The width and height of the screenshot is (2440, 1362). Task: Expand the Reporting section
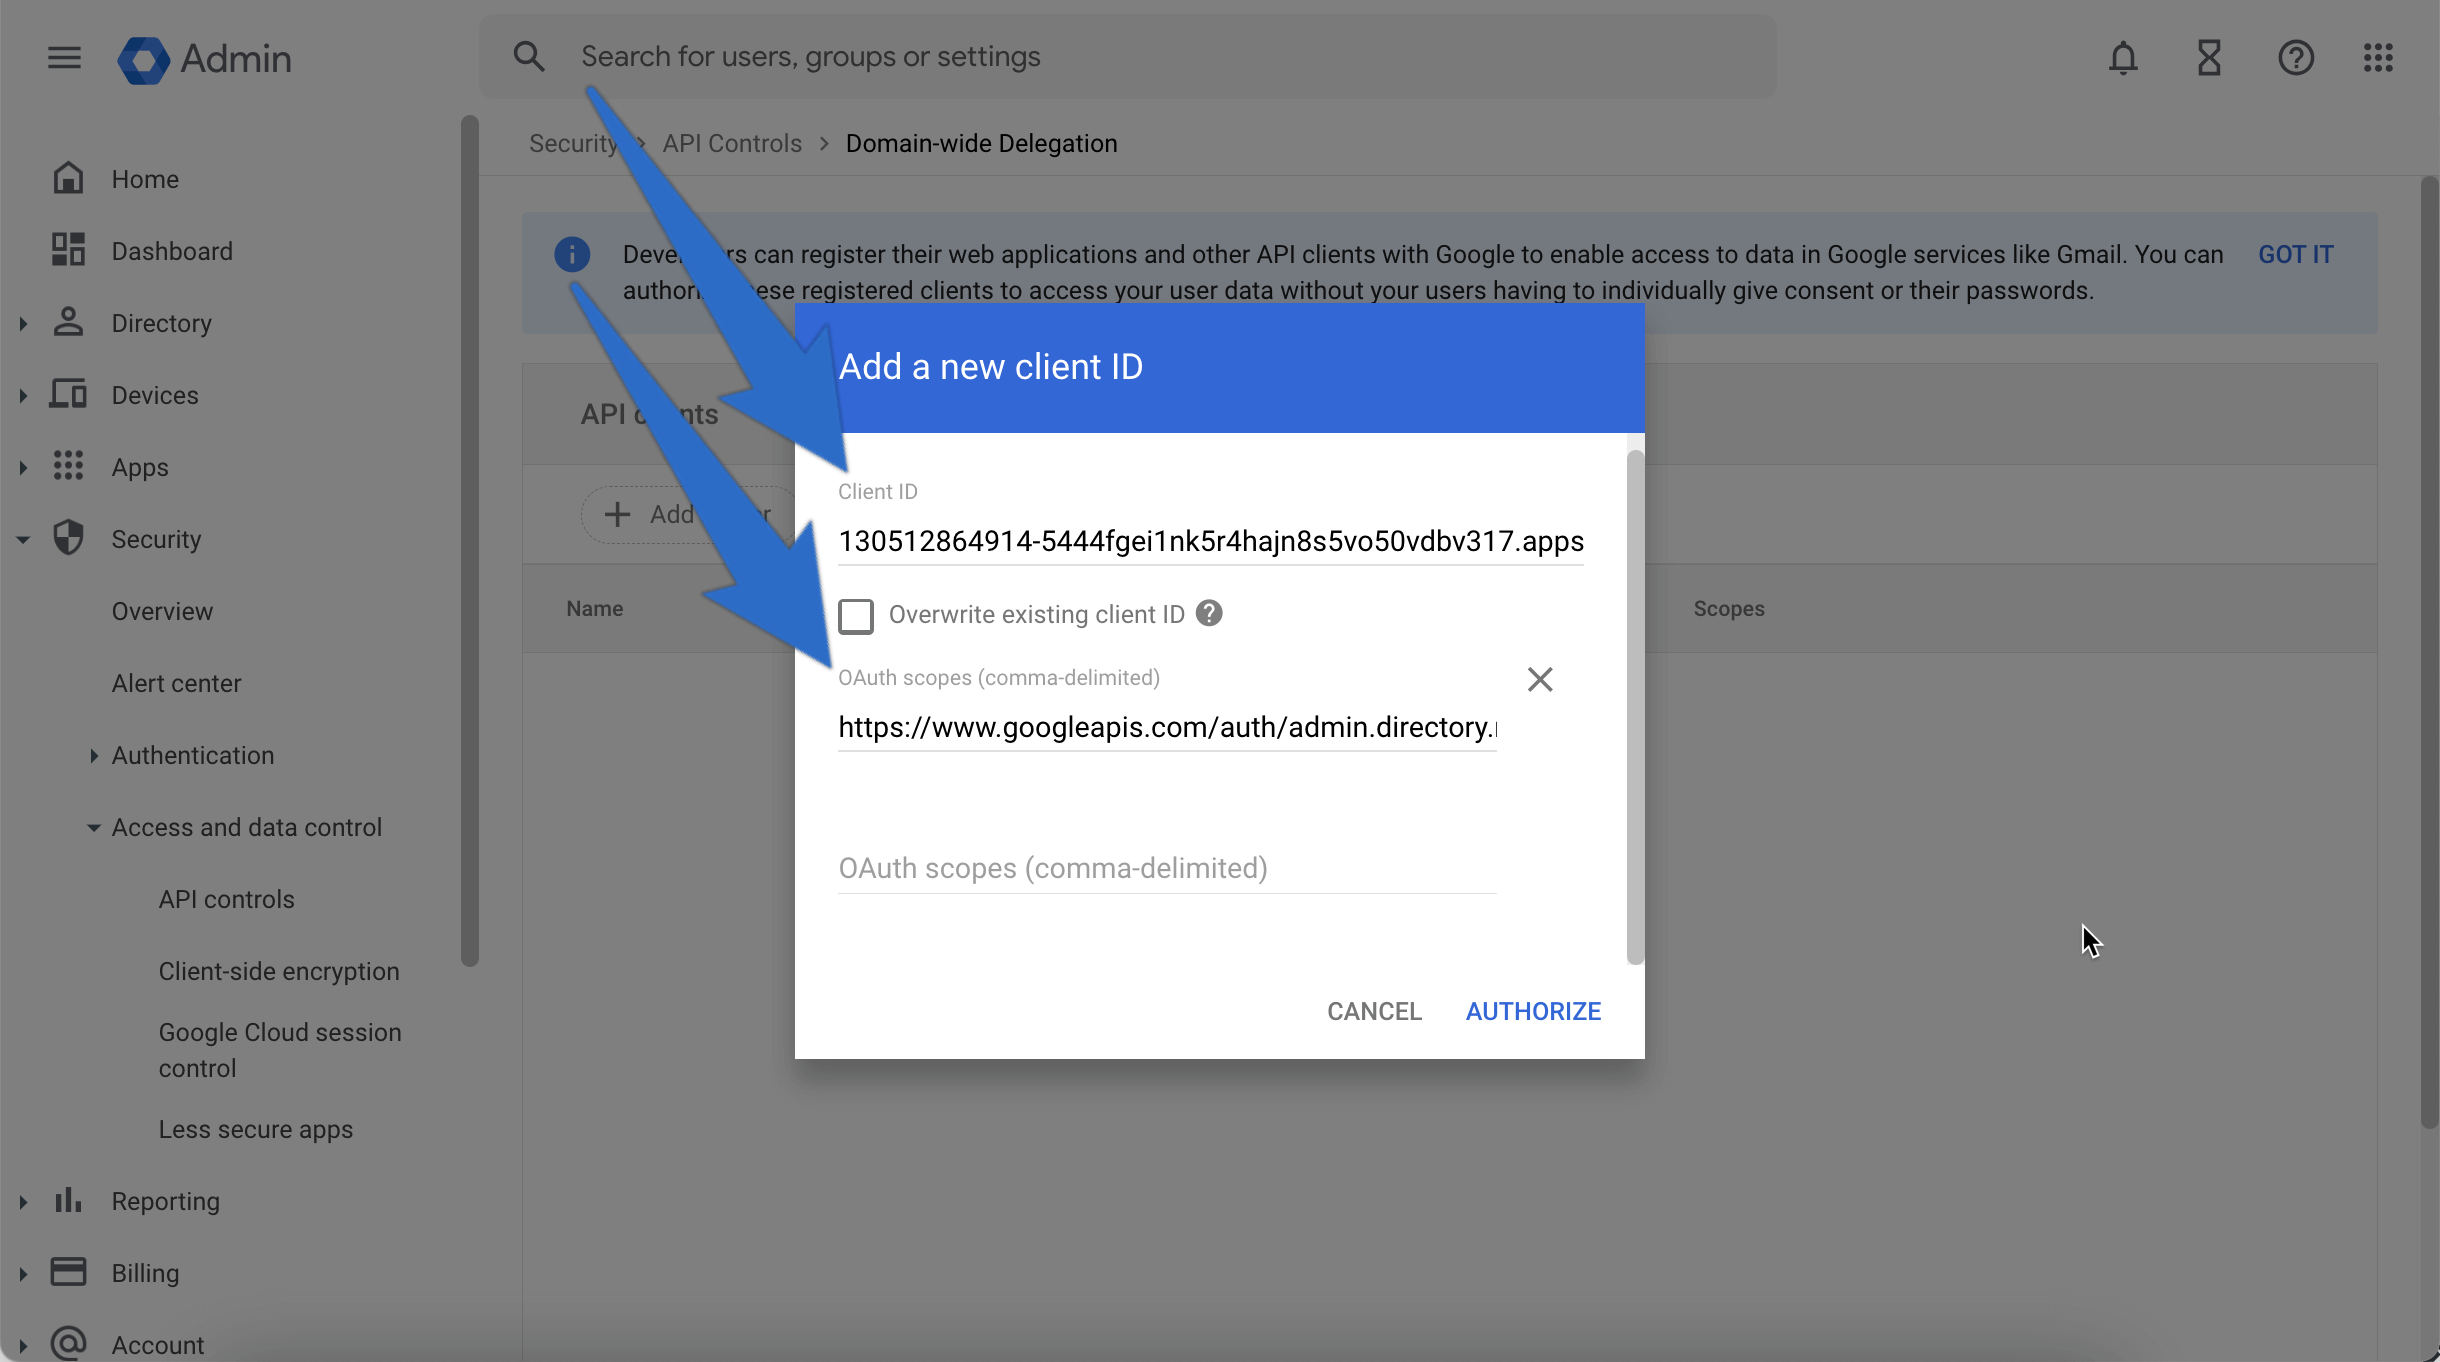point(23,1201)
